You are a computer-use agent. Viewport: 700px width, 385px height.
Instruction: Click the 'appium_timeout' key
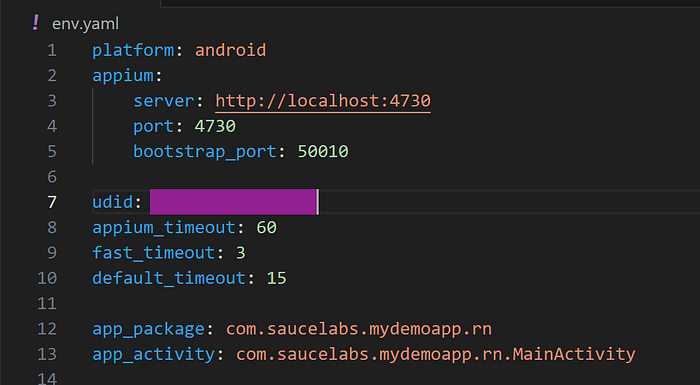[x=164, y=228]
